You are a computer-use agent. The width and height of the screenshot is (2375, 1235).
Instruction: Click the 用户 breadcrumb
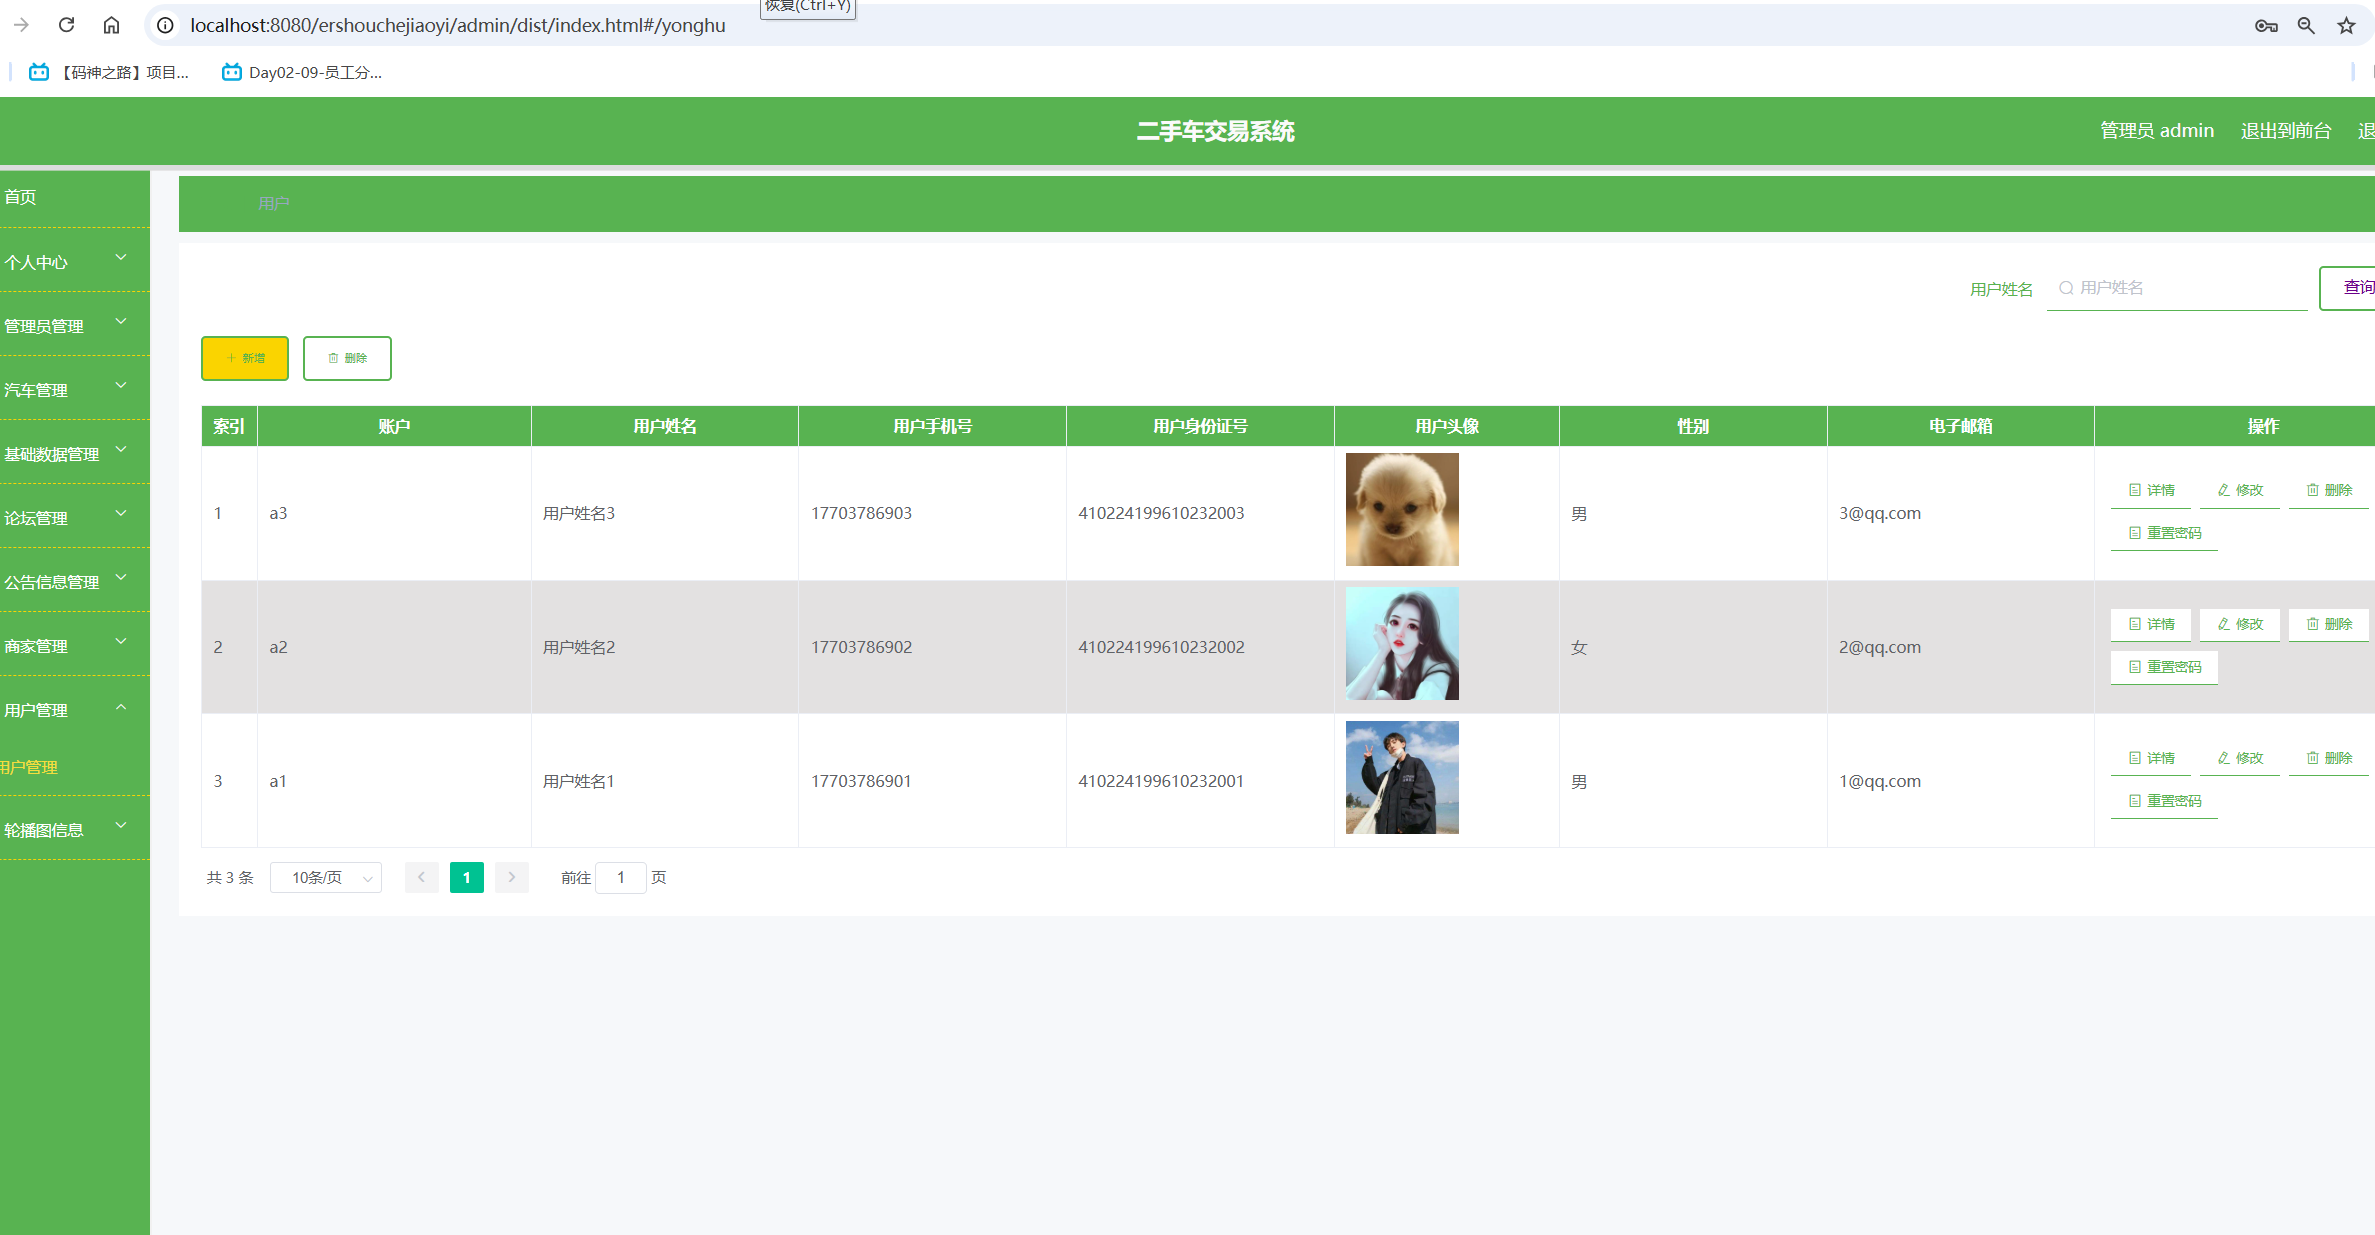(x=273, y=204)
